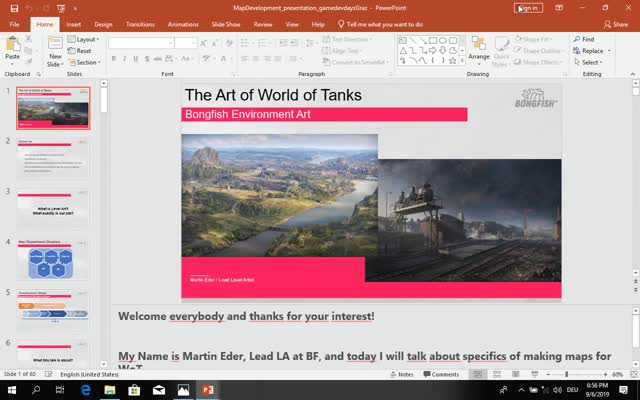Click zoom out minus button
The height and width of the screenshot is (400, 640).
pyautogui.click(x=548, y=374)
